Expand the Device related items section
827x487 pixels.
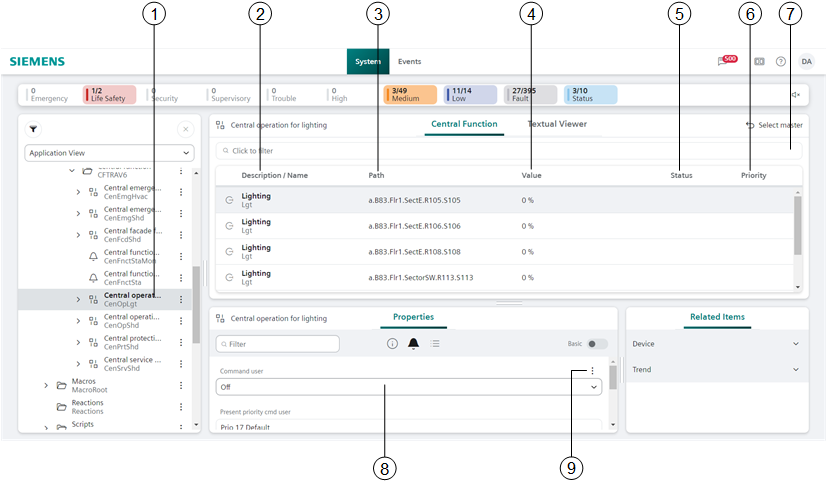click(716, 344)
